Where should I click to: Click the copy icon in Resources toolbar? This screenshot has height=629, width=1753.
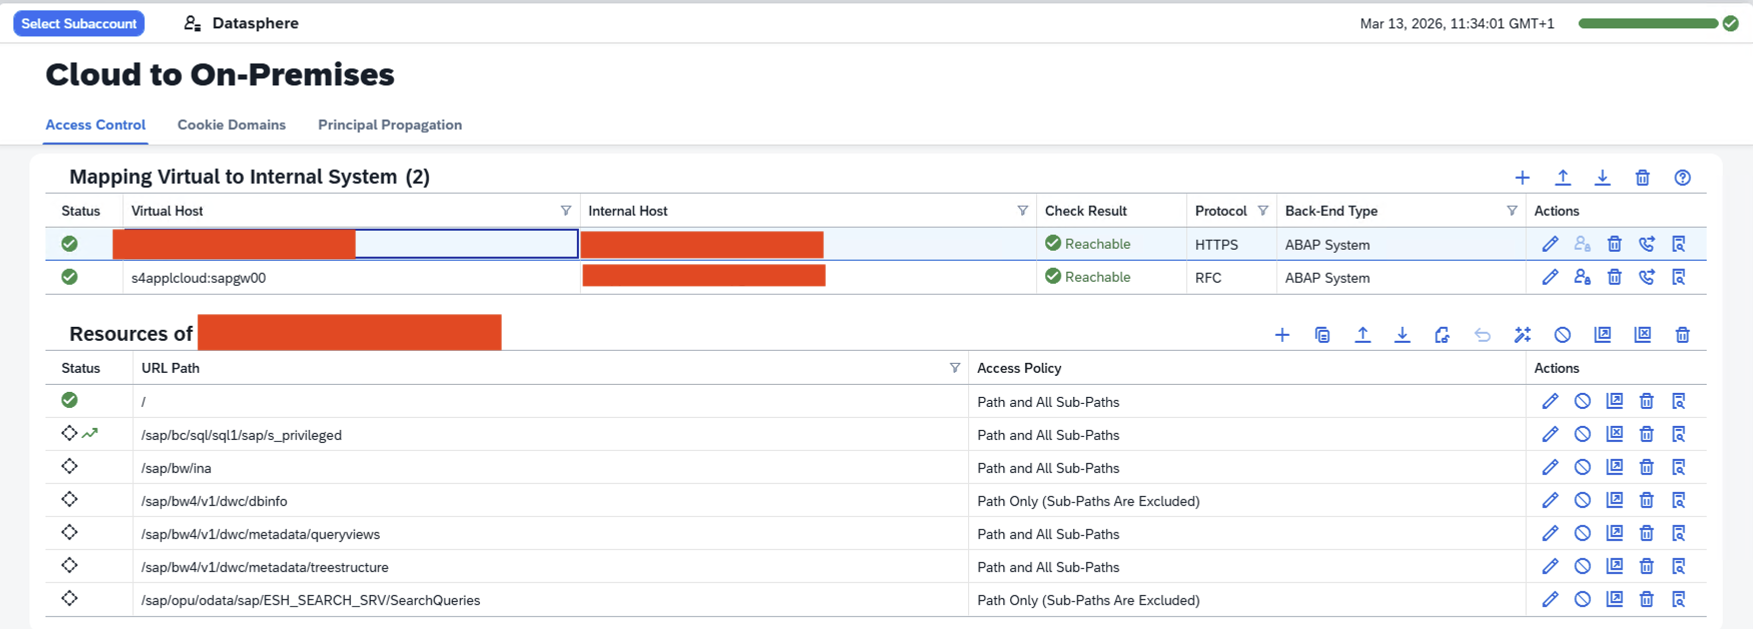click(1322, 335)
